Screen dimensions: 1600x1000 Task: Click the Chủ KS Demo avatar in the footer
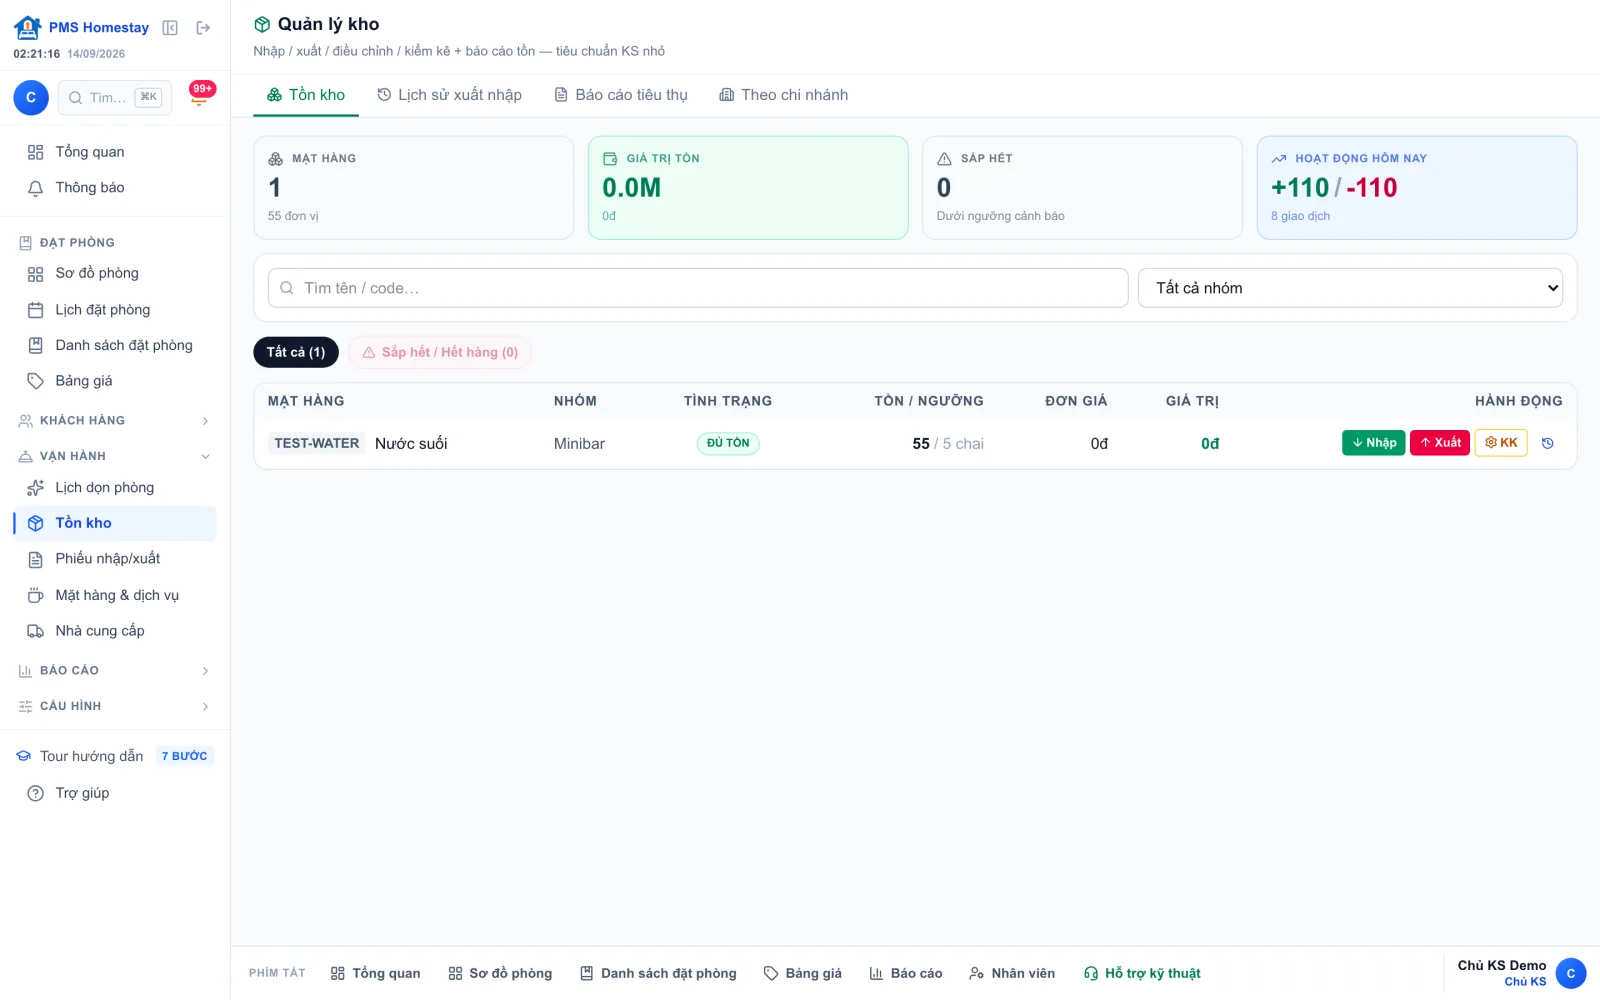(x=1571, y=973)
